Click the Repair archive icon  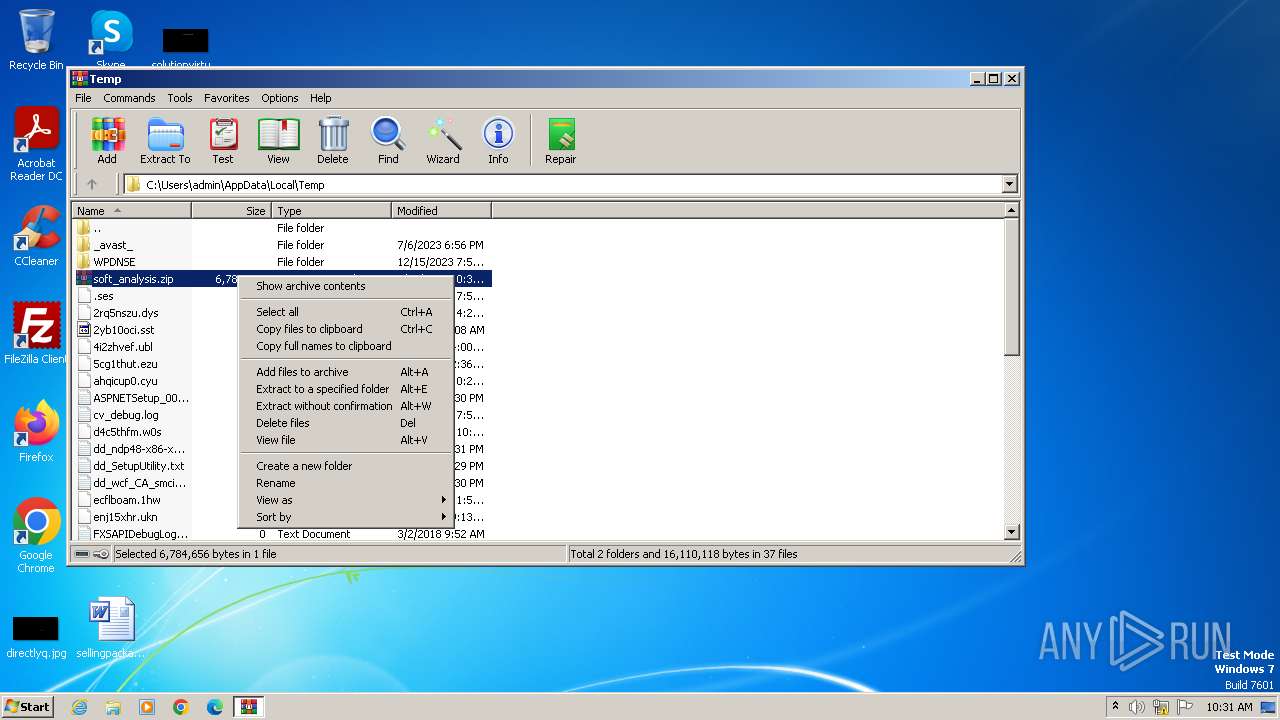tap(561, 141)
